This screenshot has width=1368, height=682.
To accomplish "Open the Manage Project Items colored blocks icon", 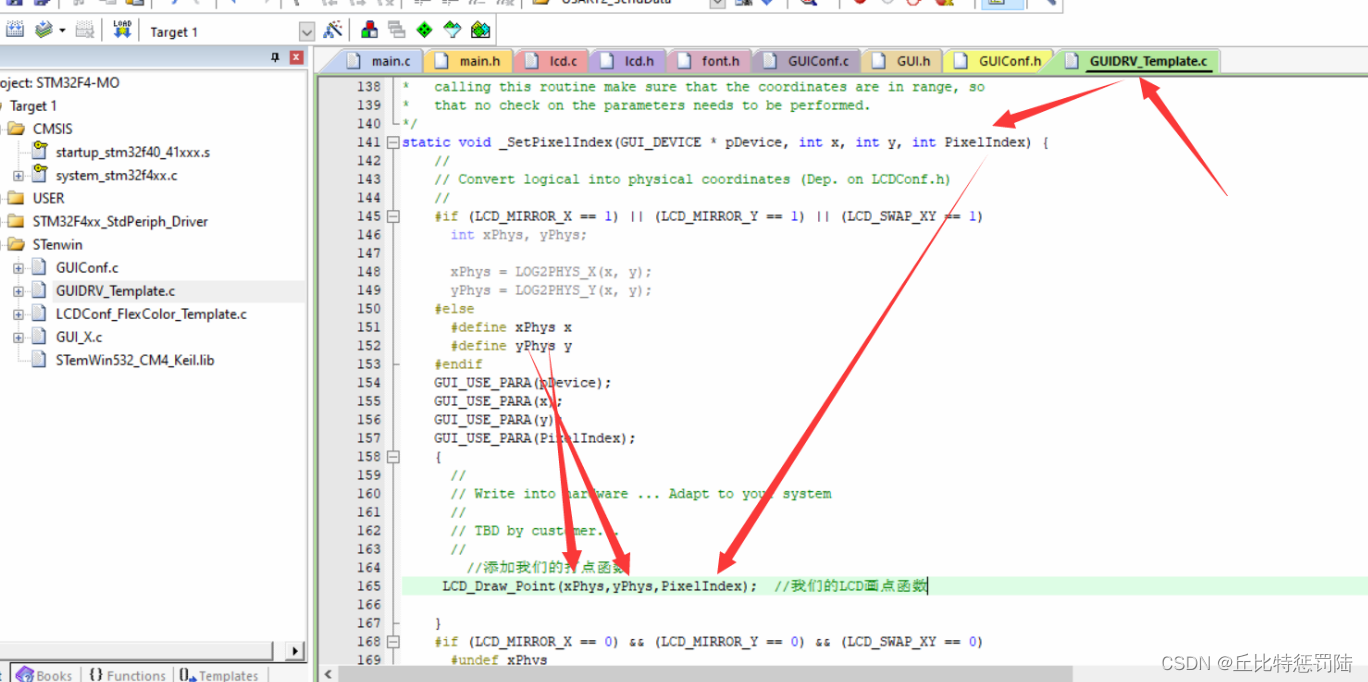I will (369, 30).
